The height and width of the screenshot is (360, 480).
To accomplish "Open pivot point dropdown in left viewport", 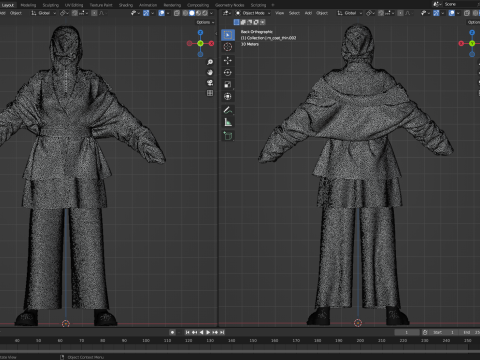I will pos(64,13).
